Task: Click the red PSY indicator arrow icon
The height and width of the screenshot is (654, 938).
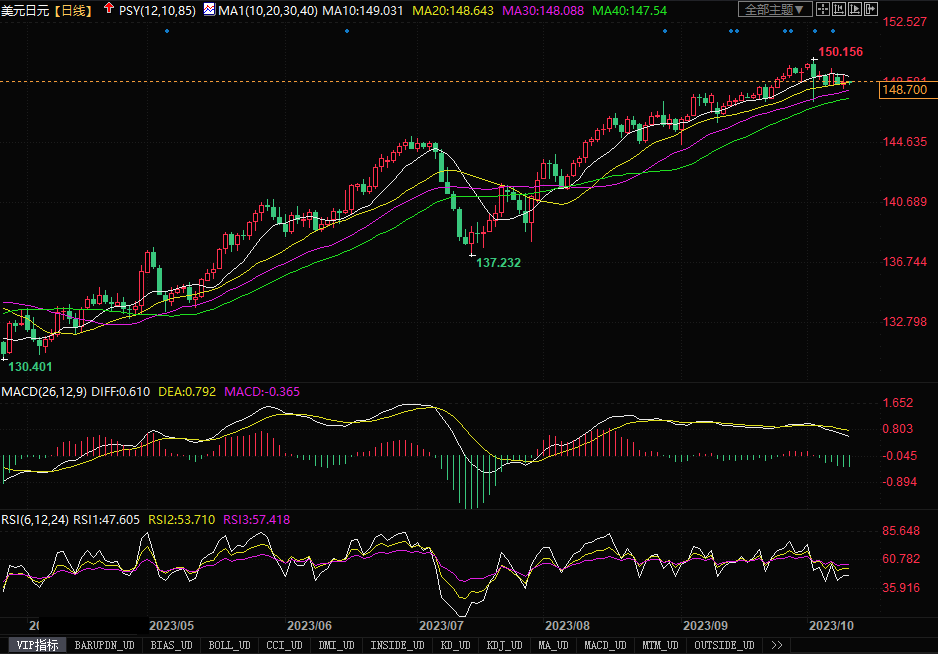Action: pyautogui.click(x=108, y=9)
